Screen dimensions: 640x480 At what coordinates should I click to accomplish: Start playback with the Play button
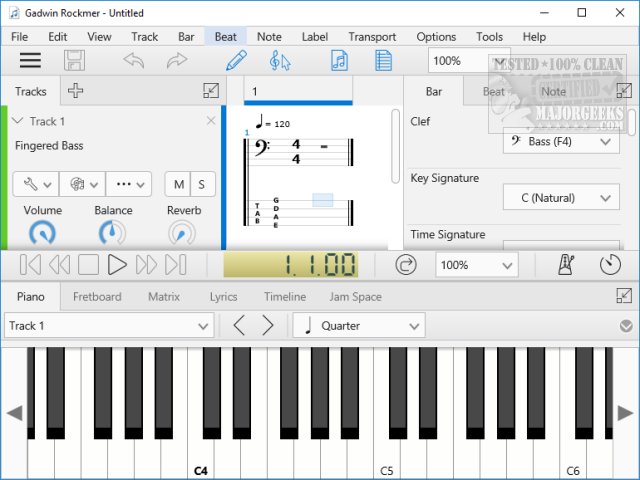117,264
